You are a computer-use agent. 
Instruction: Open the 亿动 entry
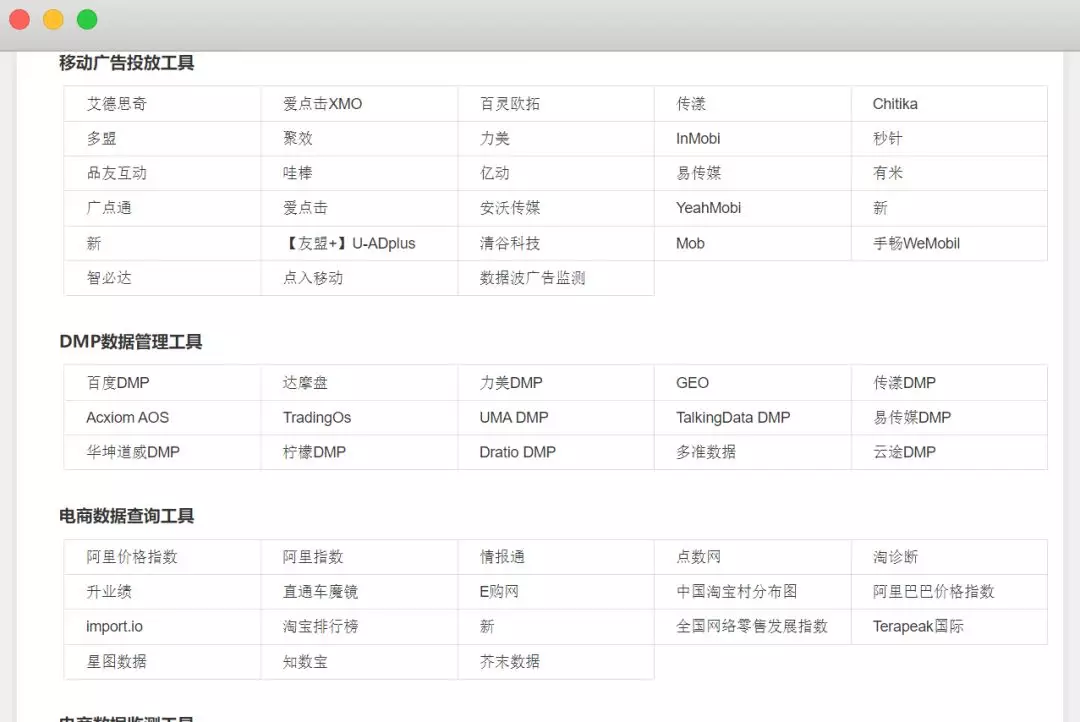click(x=495, y=173)
